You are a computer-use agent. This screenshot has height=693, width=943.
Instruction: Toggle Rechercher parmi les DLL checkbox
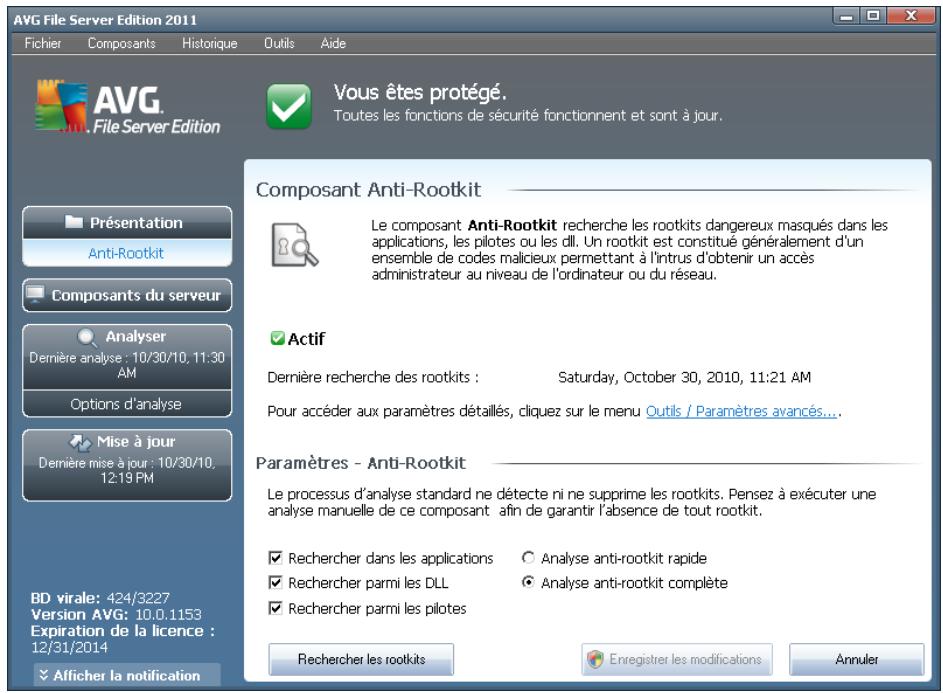(275, 582)
